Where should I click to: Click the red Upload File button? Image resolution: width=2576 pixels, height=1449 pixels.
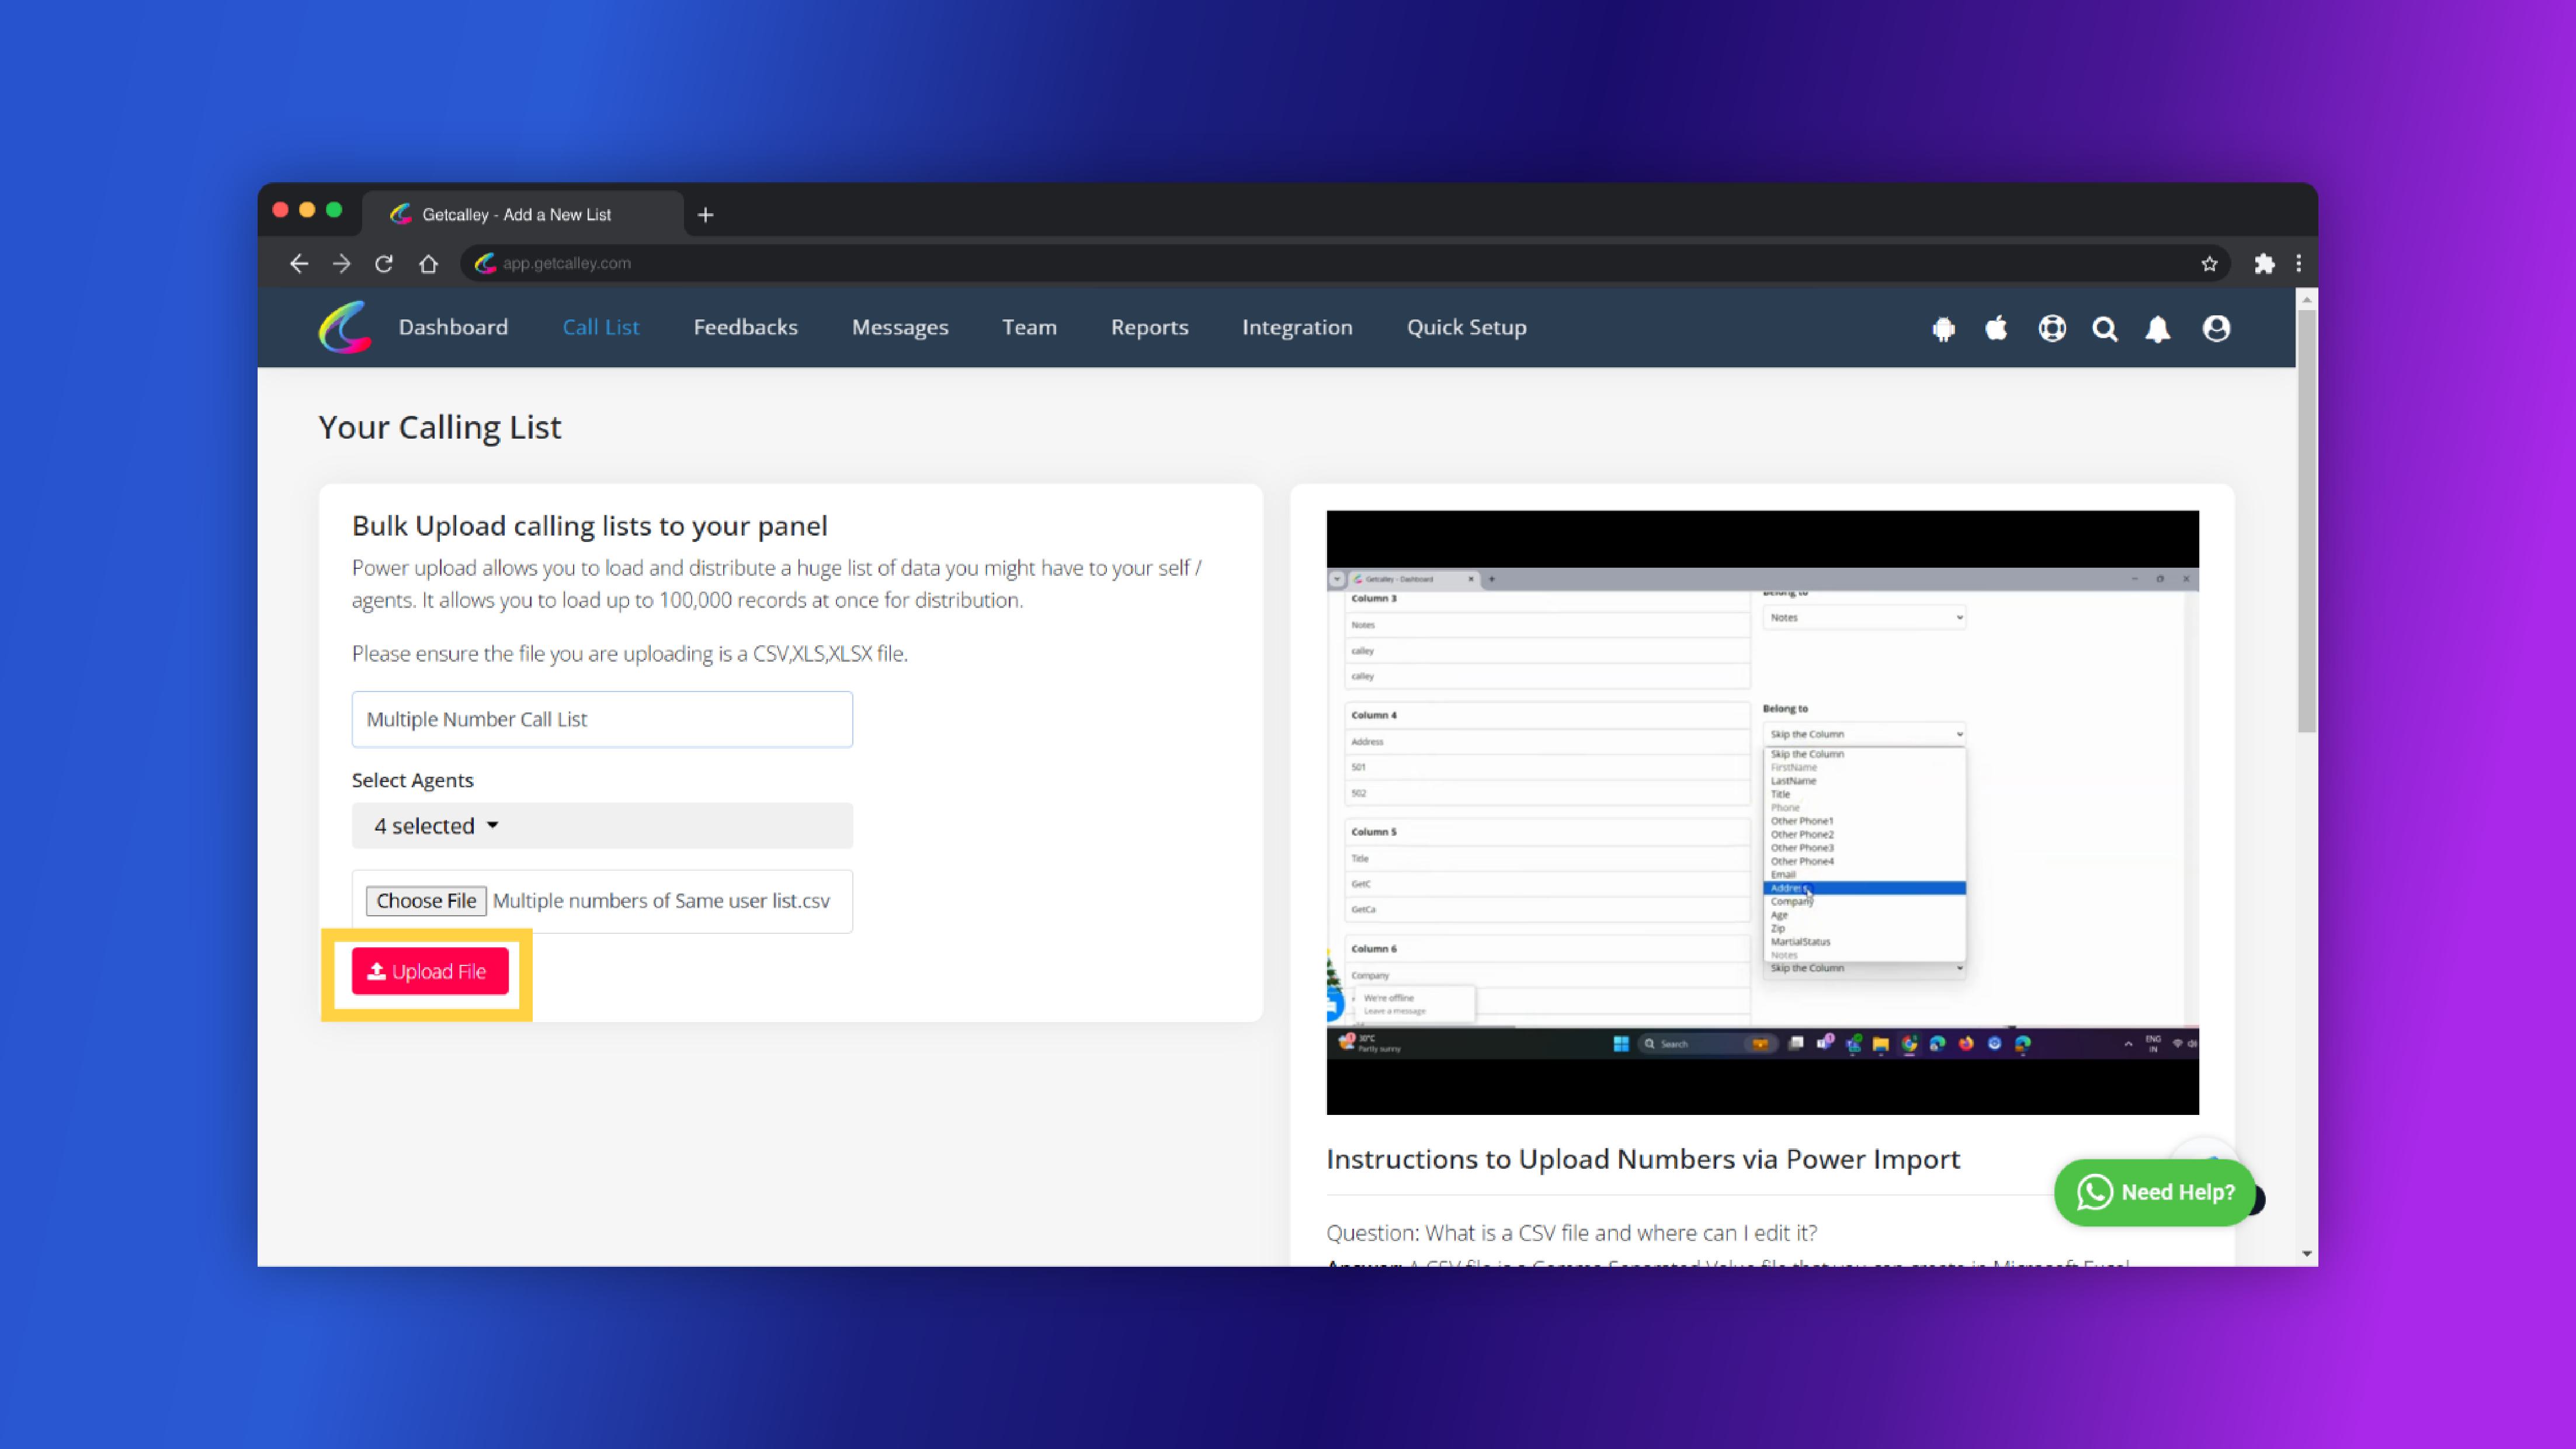pyautogui.click(x=430, y=971)
